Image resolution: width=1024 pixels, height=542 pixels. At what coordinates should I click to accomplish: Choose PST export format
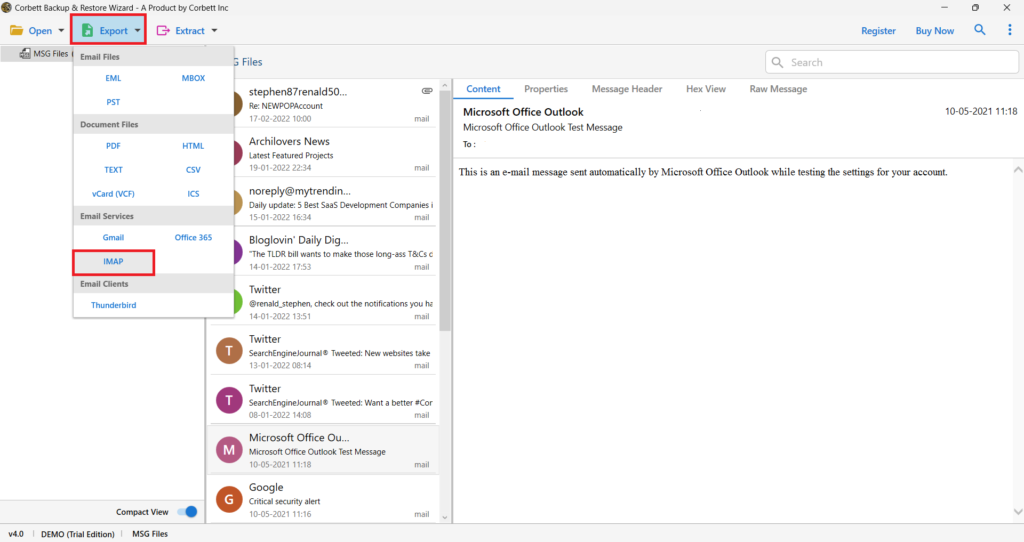113,102
